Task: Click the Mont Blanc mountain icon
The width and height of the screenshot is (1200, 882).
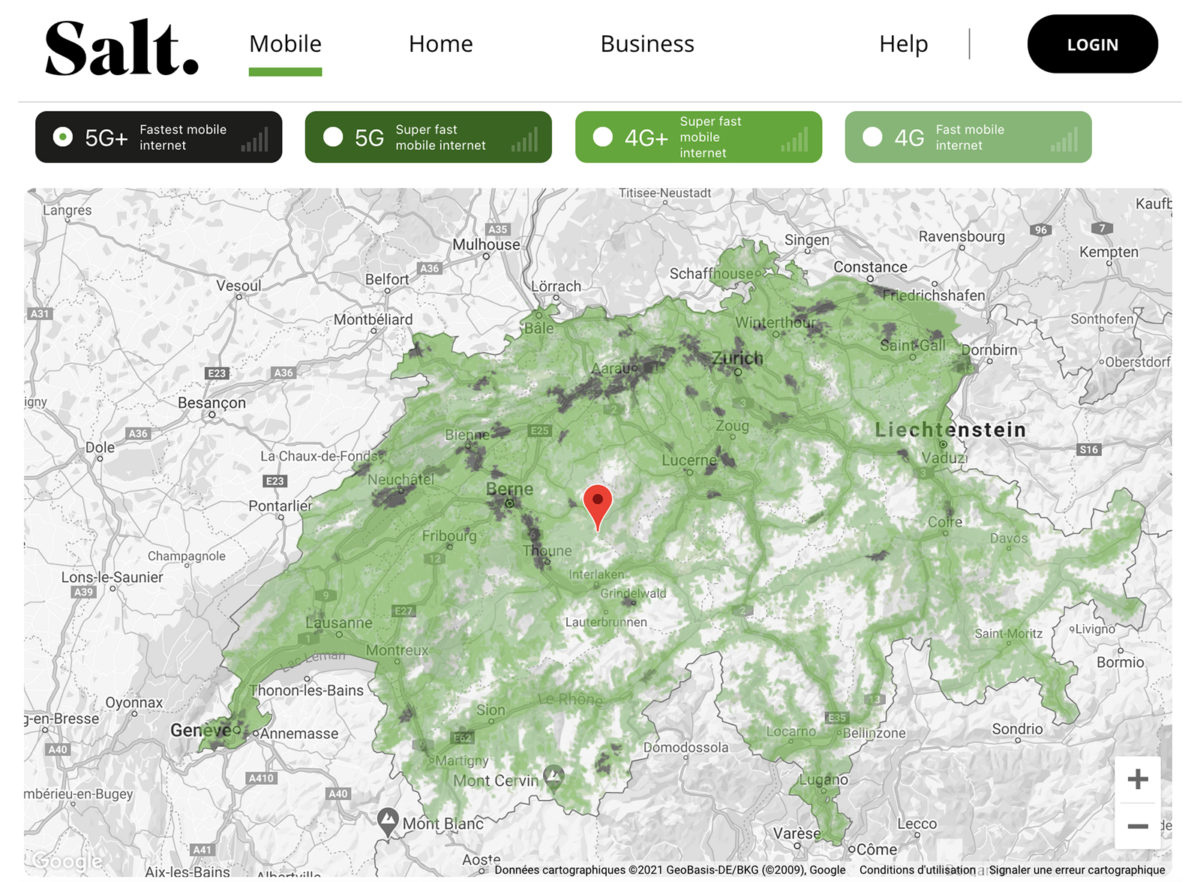Action: (388, 822)
